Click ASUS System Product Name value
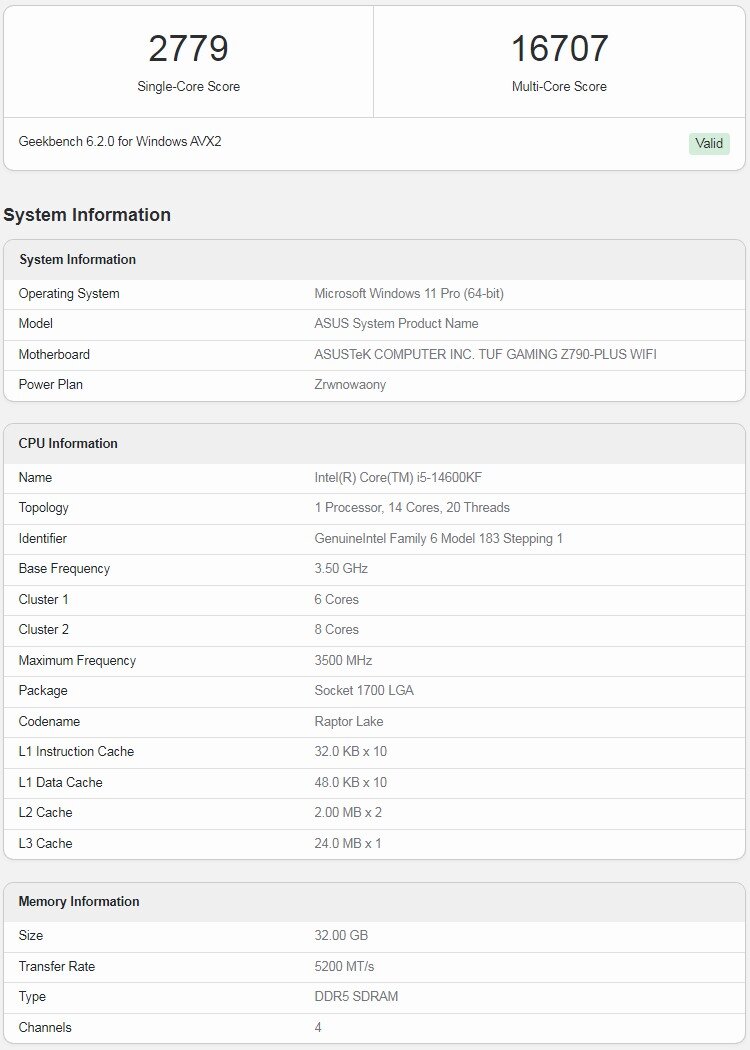Screen dimensions: 750x1050 click(x=396, y=323)
